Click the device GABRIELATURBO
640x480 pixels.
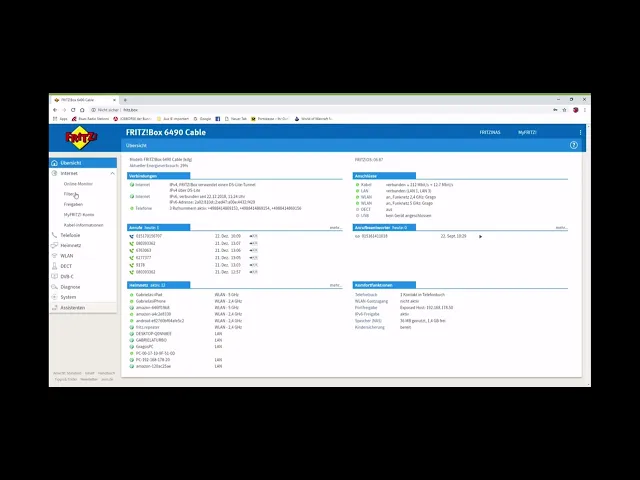[x=151, y=340]
